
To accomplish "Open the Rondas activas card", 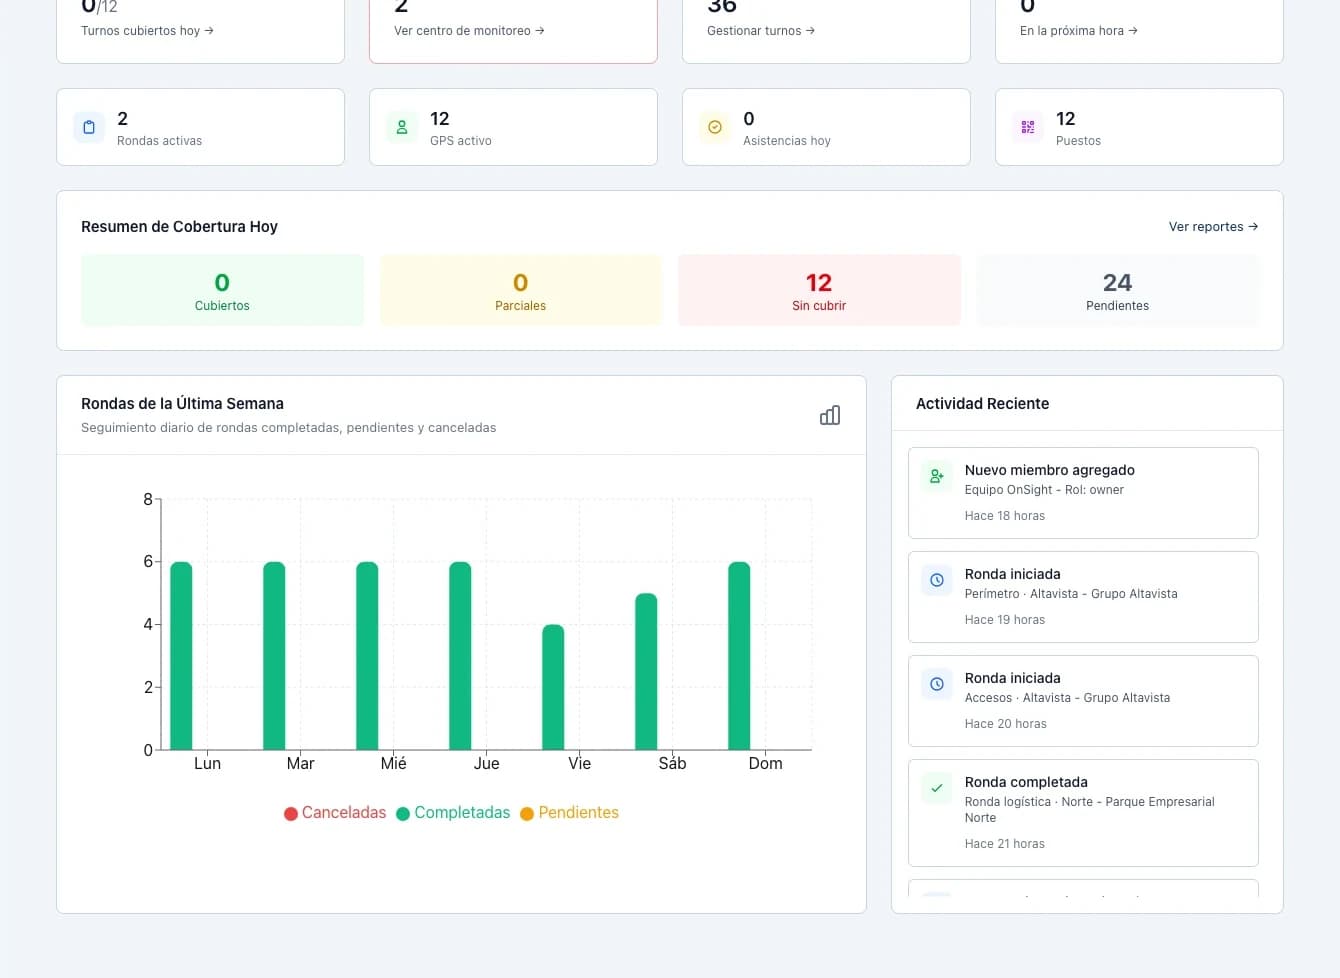I will tap(200, 127).
